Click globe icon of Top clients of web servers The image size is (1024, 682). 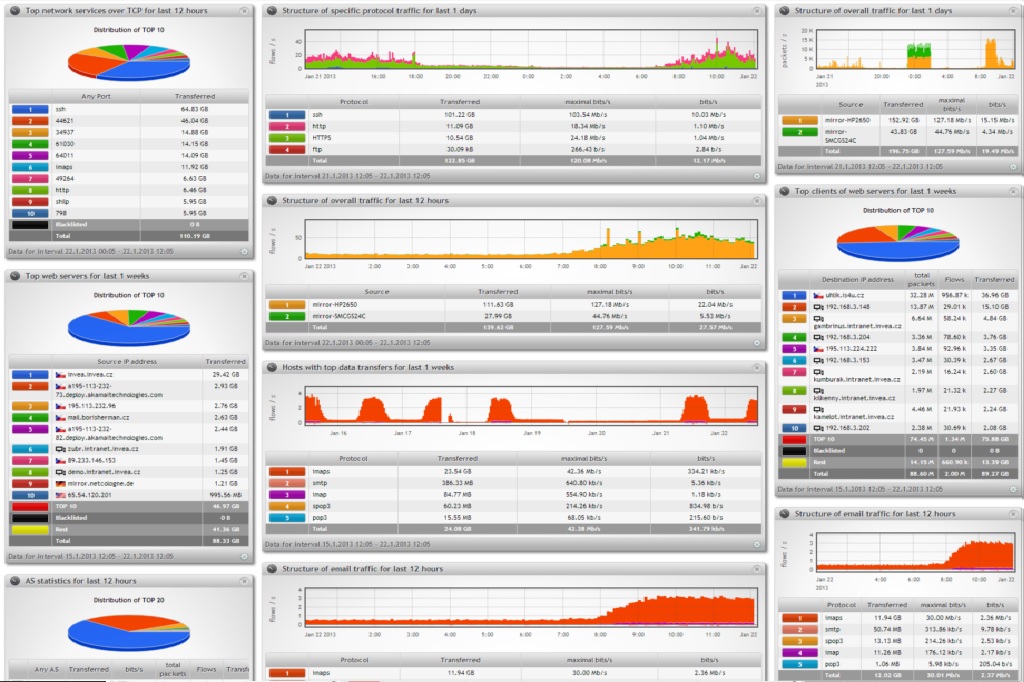coord(785,191)
